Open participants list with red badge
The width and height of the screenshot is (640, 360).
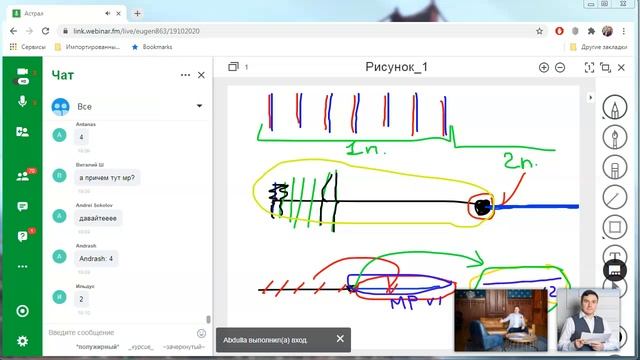pyautogui.click(x=22, y=176)
